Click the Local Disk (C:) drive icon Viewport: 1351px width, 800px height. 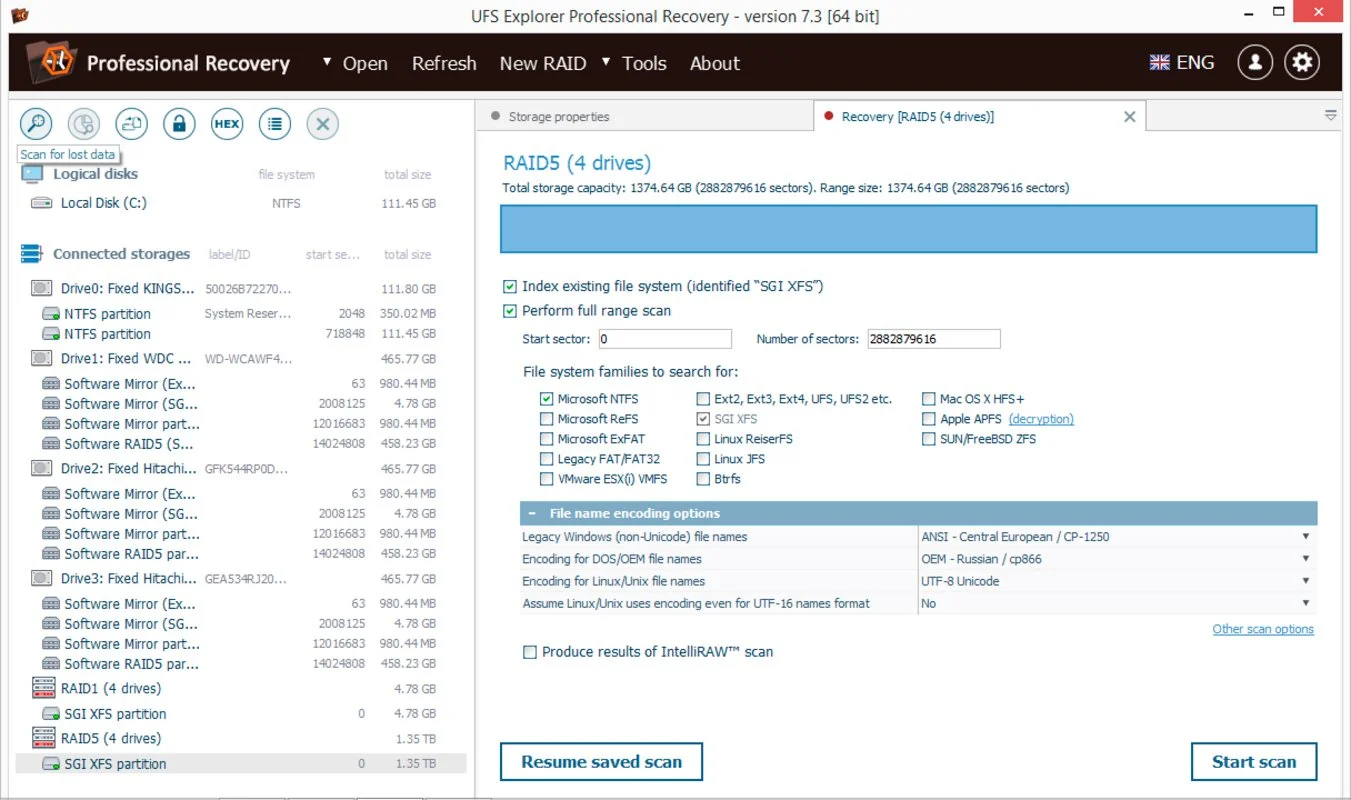(x=41, y=203)
